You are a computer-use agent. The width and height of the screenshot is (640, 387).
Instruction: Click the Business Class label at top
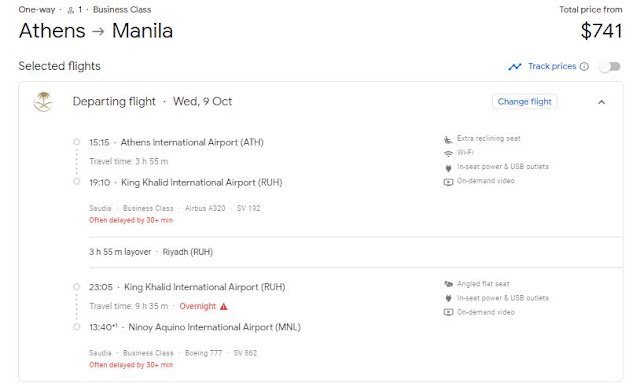[x=122, y=10]
